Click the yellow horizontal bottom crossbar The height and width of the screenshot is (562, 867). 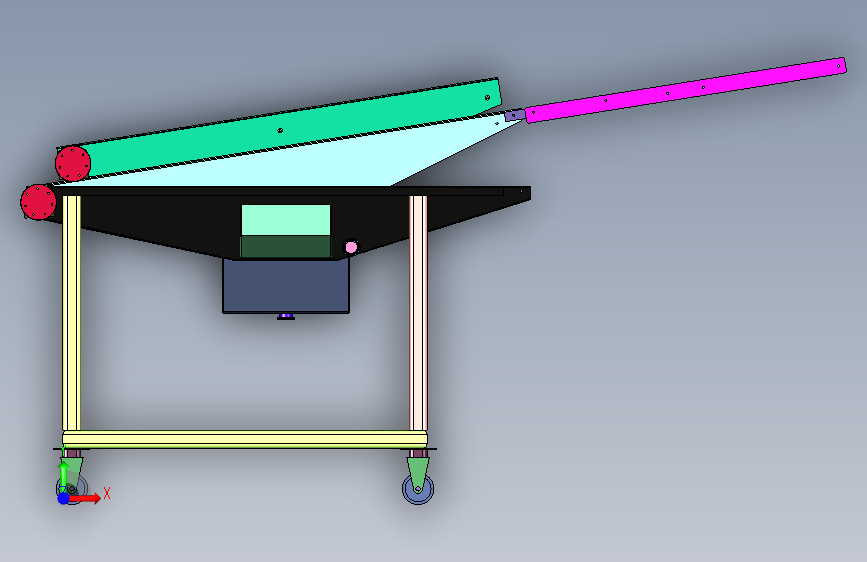pos(245,440)
